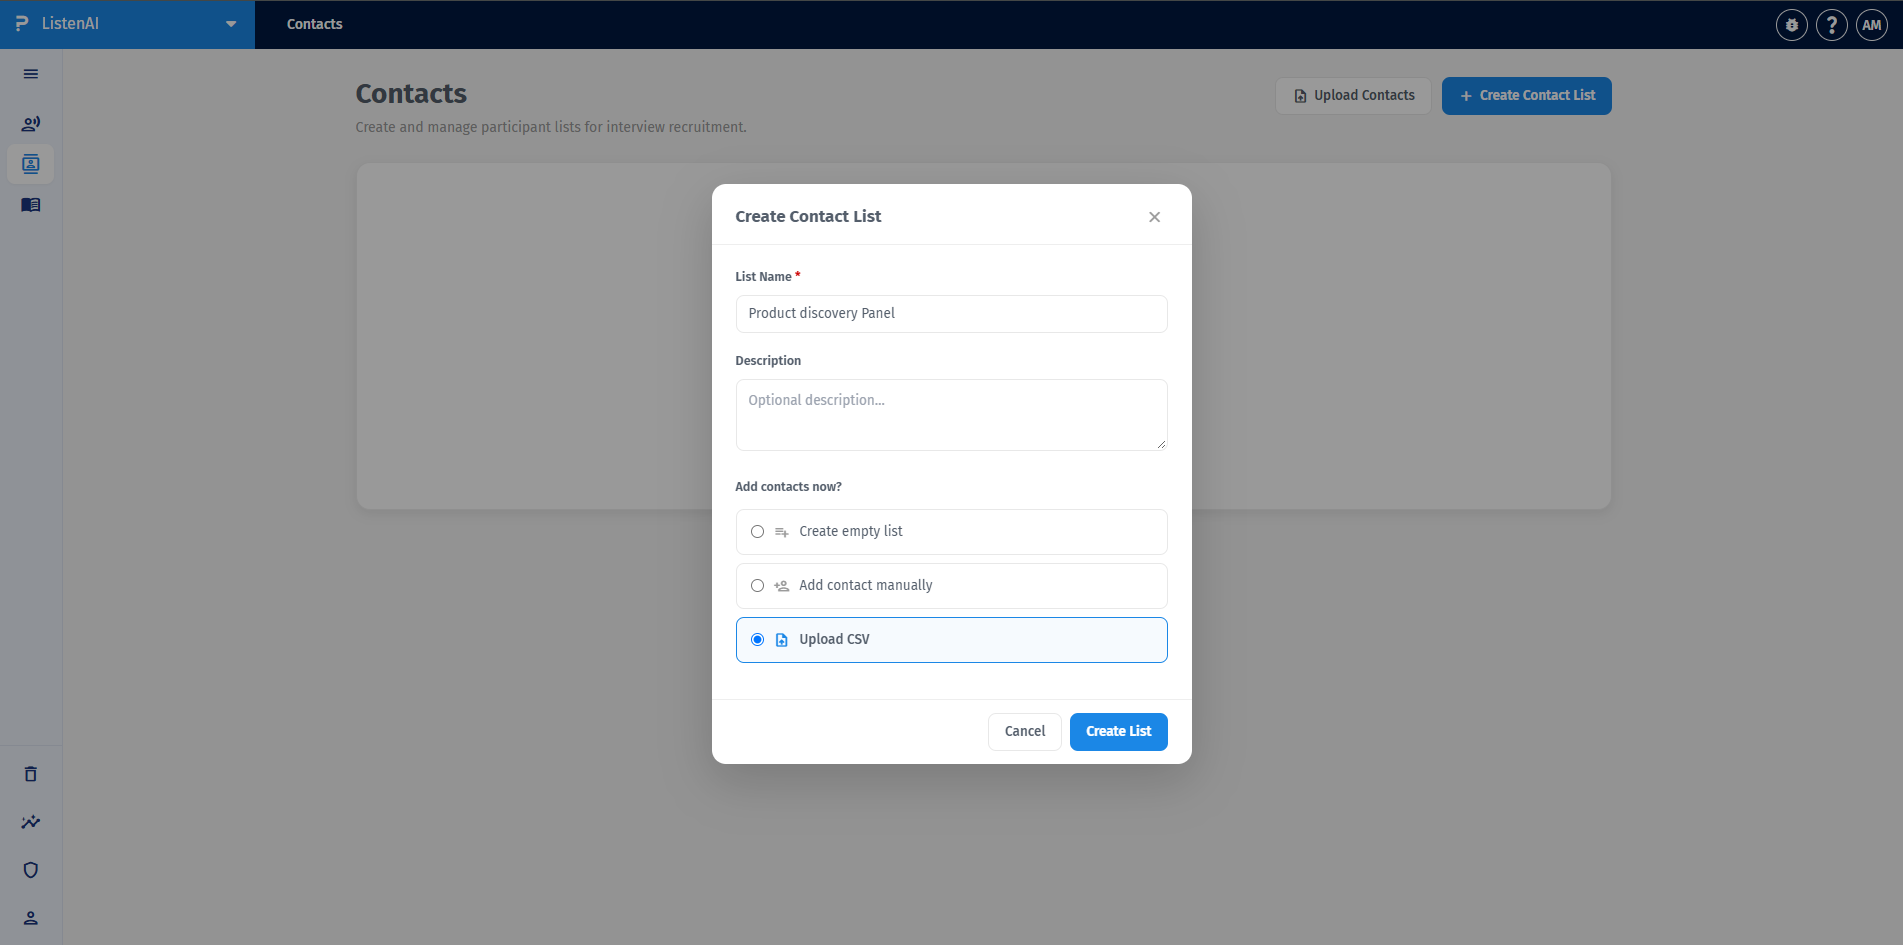This screenshot has height=945, width=1903.
Task: Click the Cancel button
Action: (1025, 732)
